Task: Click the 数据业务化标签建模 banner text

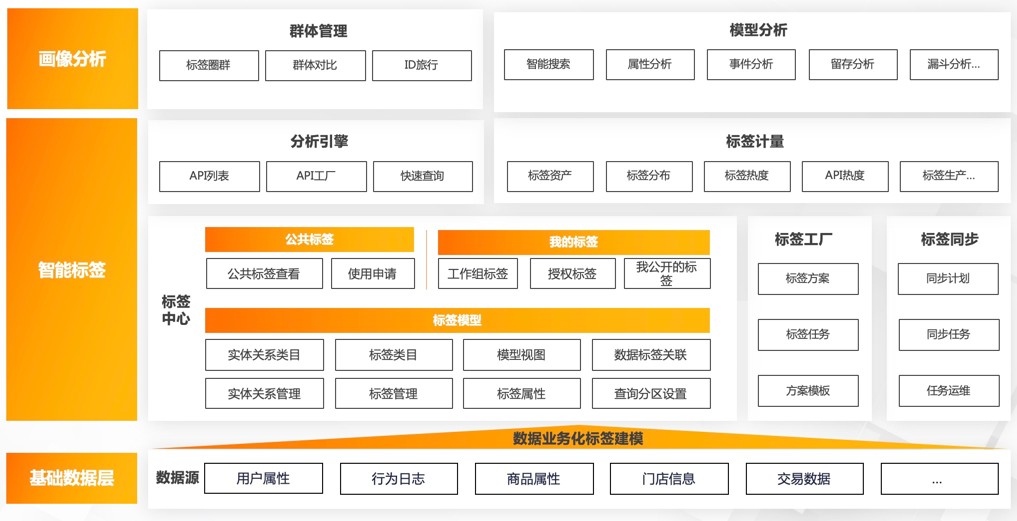Action: (578, 439)
